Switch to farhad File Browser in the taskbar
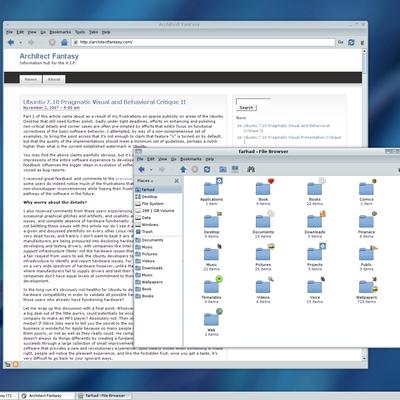Image resolution: width=400 pixels, height=400 pixels. click(103, 396)
